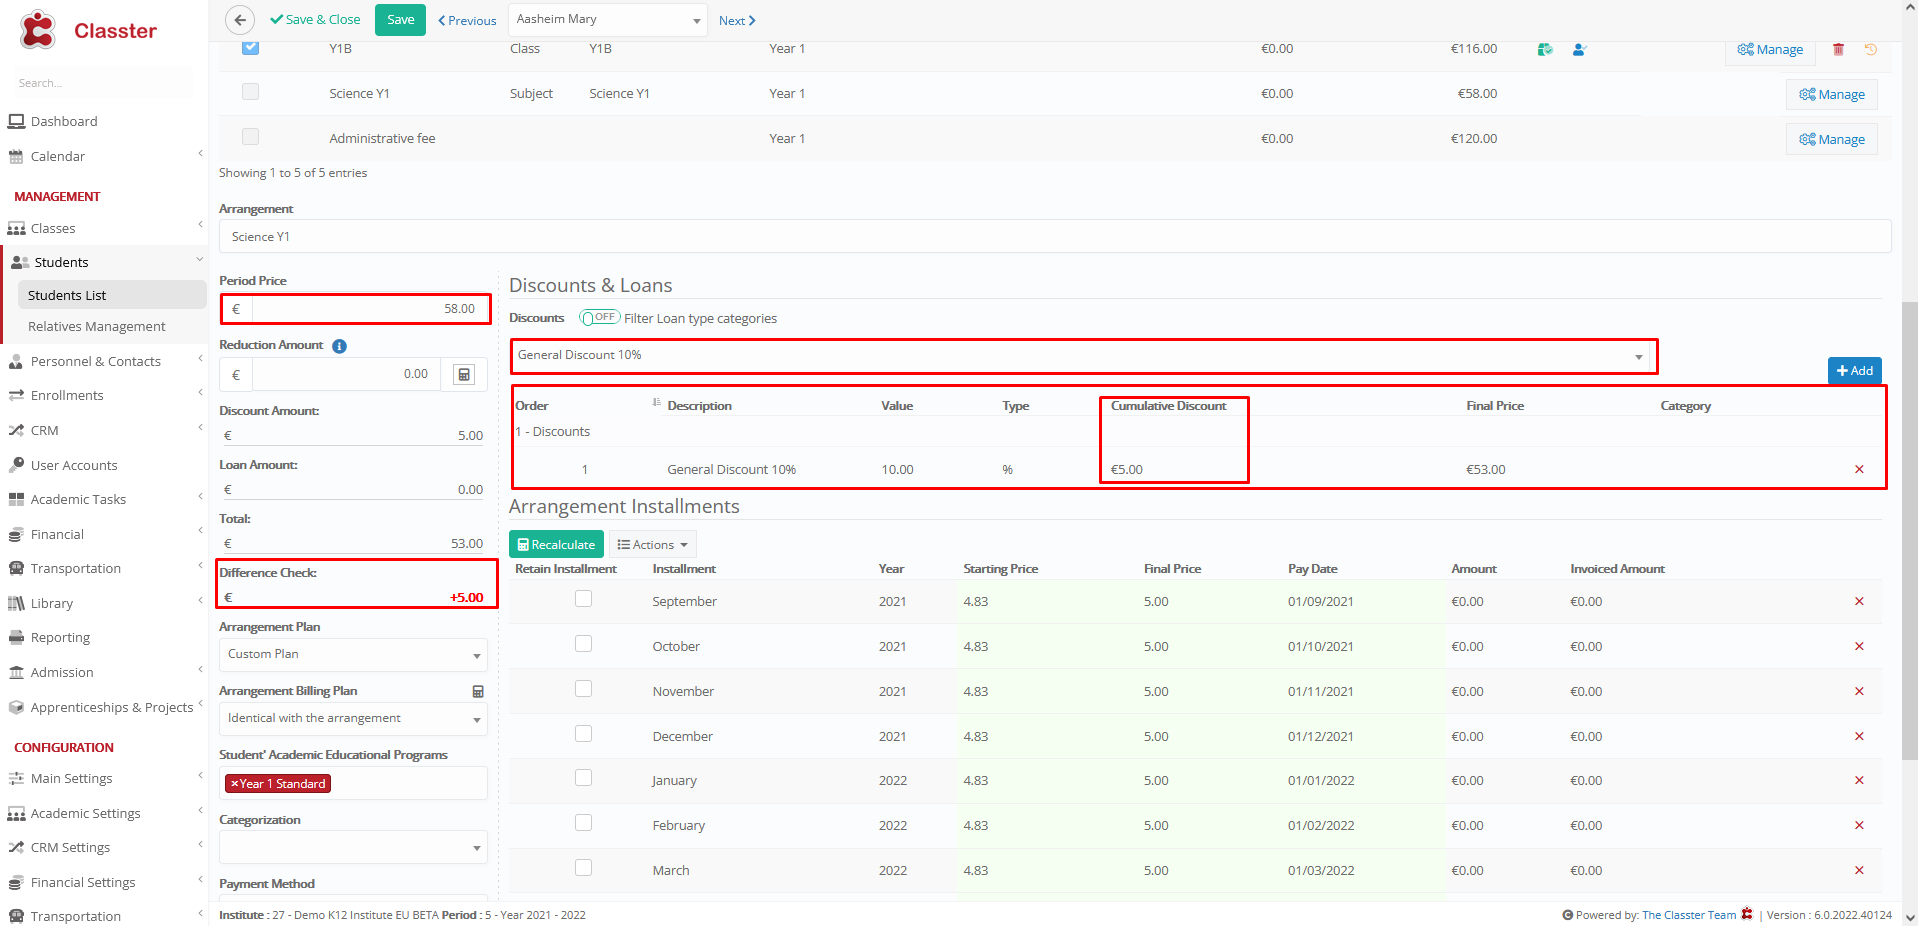Click the green Save button
1918x926 pixels.
coord(400,20)
